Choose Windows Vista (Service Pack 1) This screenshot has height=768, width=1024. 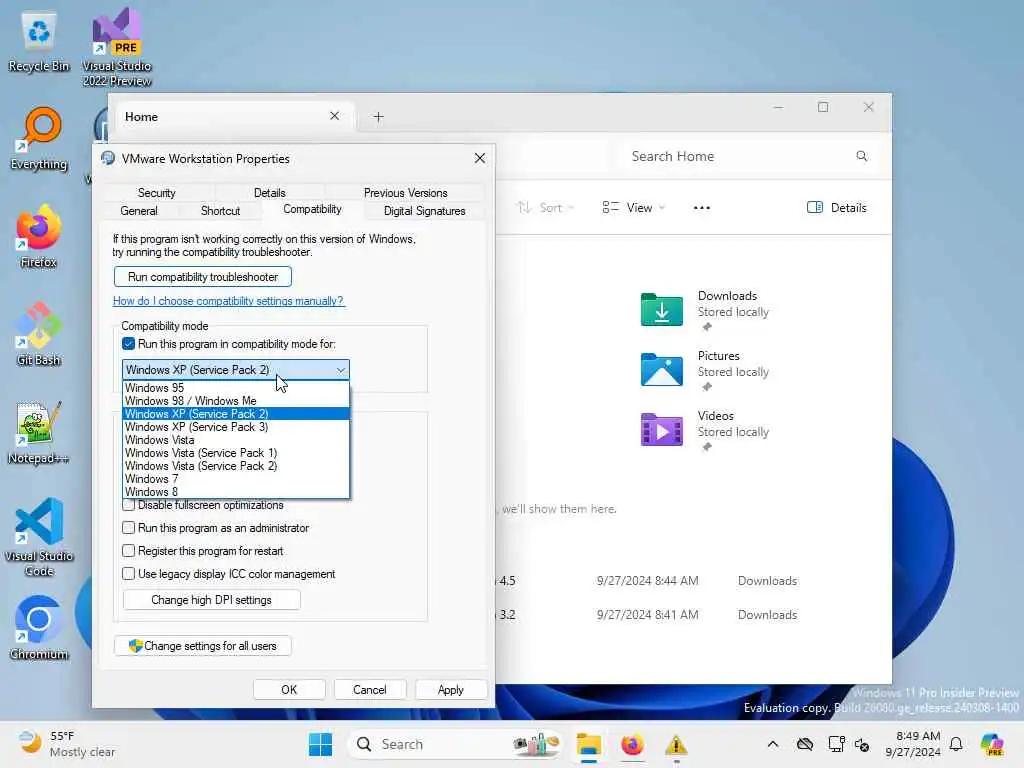(x=236, y=453)
